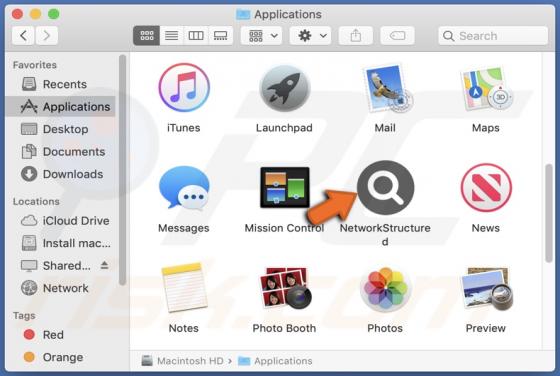Select the Red tag
The height and width of the screenshot is (376, 560).
60,335
